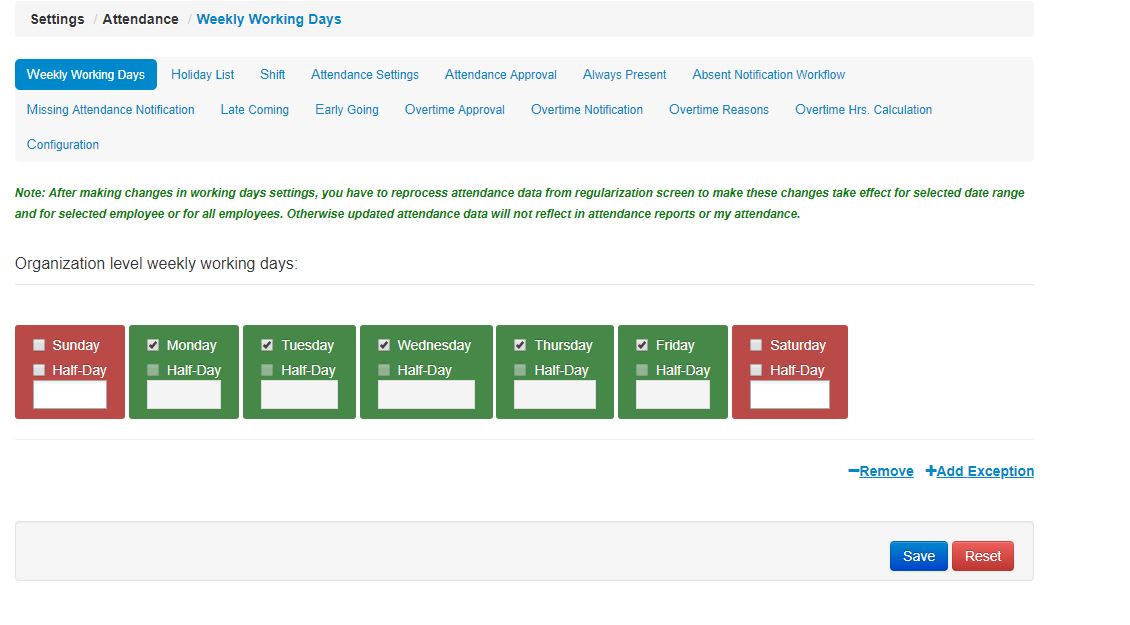
Task: Switch to the Shift tab
Action: tap(272, 75)
